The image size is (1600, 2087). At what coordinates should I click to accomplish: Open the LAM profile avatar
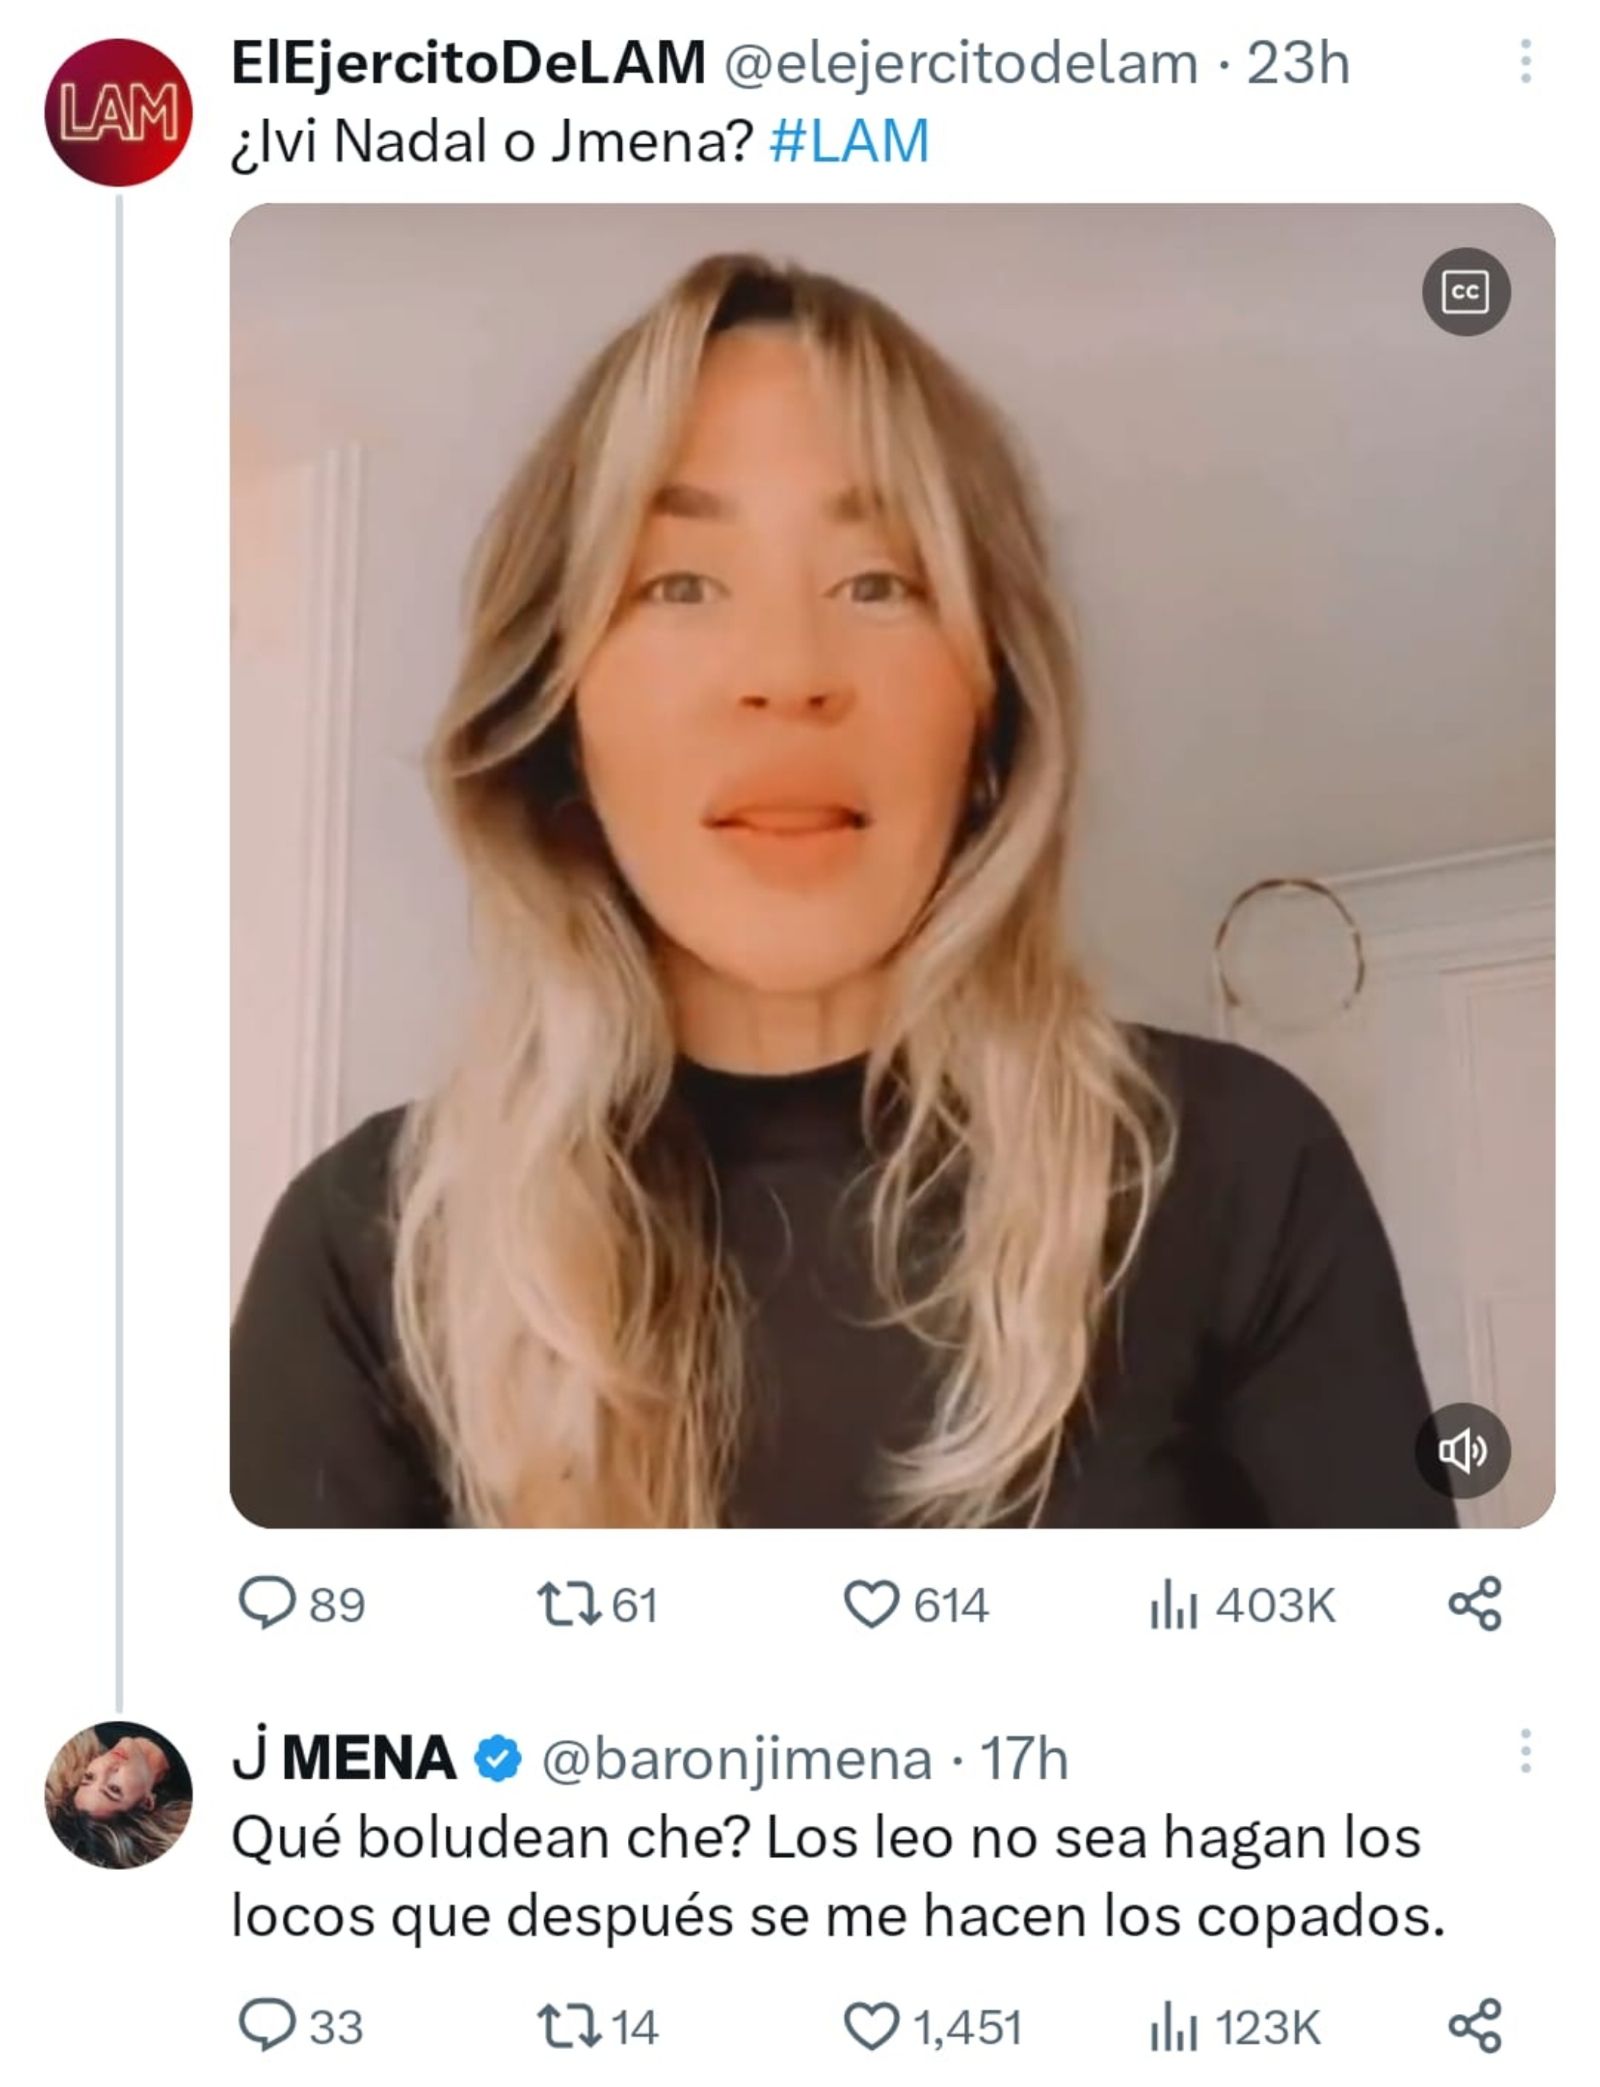(118, 112)
